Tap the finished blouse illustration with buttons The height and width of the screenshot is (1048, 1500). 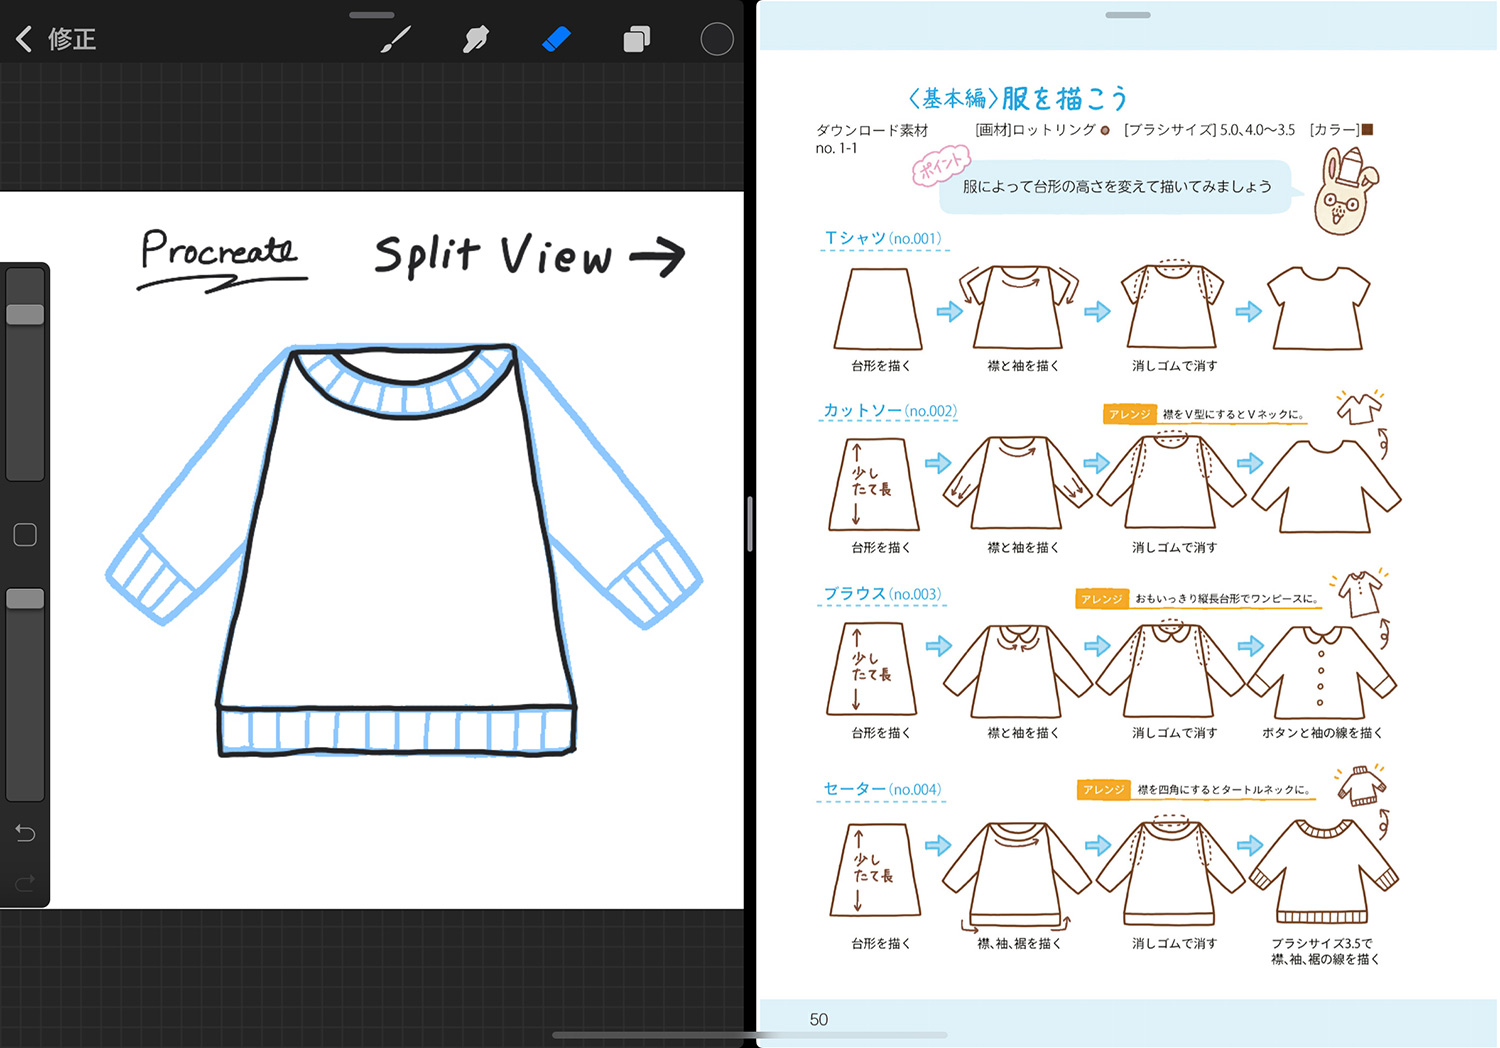coord(1322,672)
